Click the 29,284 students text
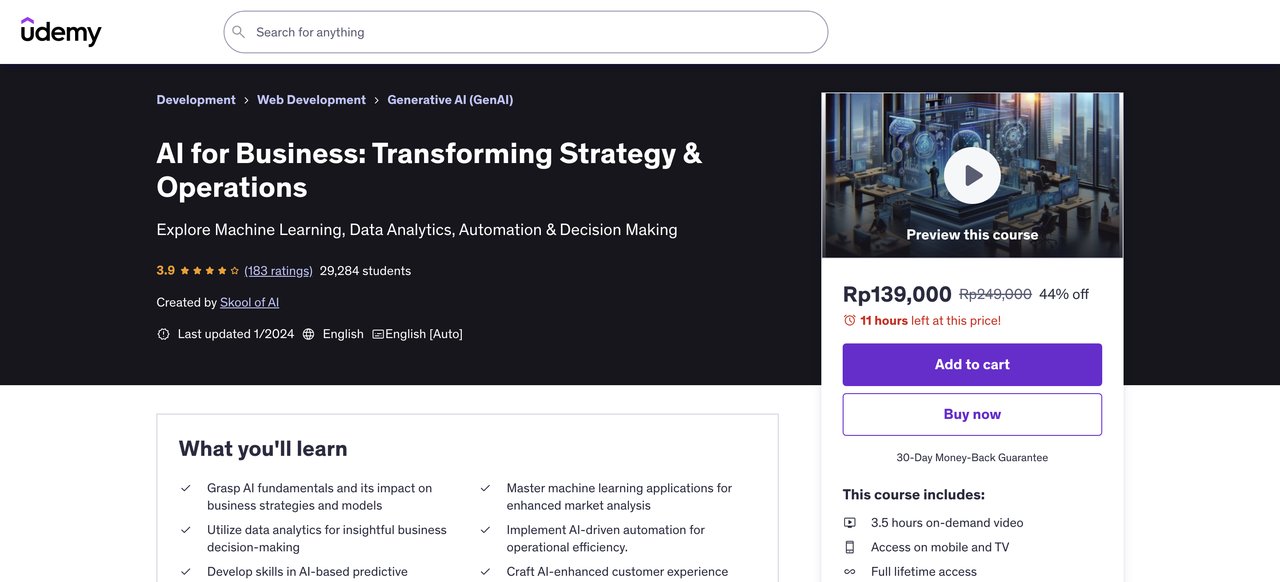This screenshot has height=582, width=1280. pos(365,271)
